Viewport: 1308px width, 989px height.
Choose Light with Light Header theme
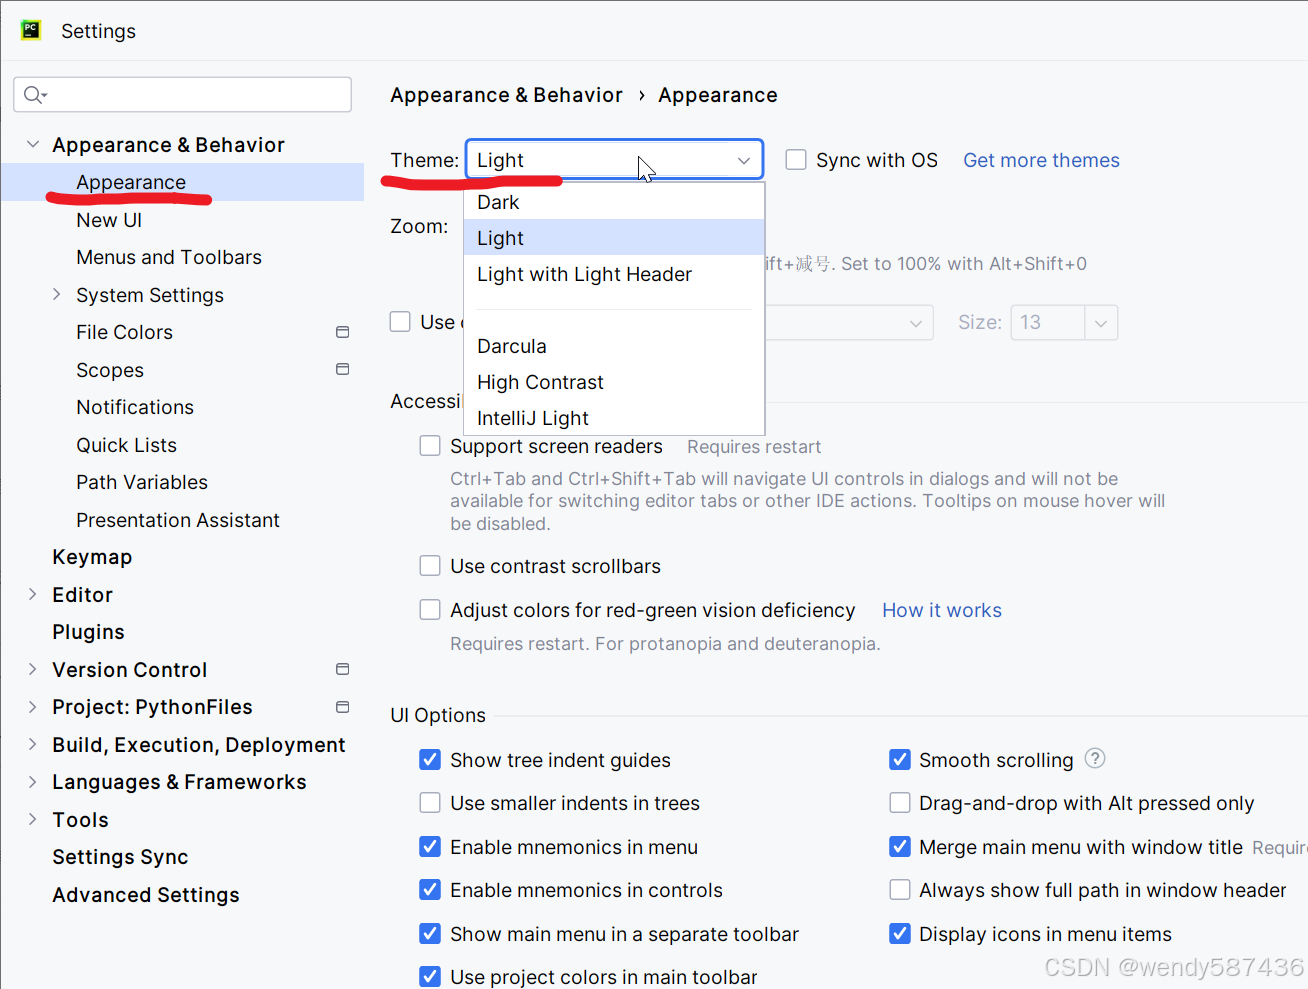click(x=614, y=274)
